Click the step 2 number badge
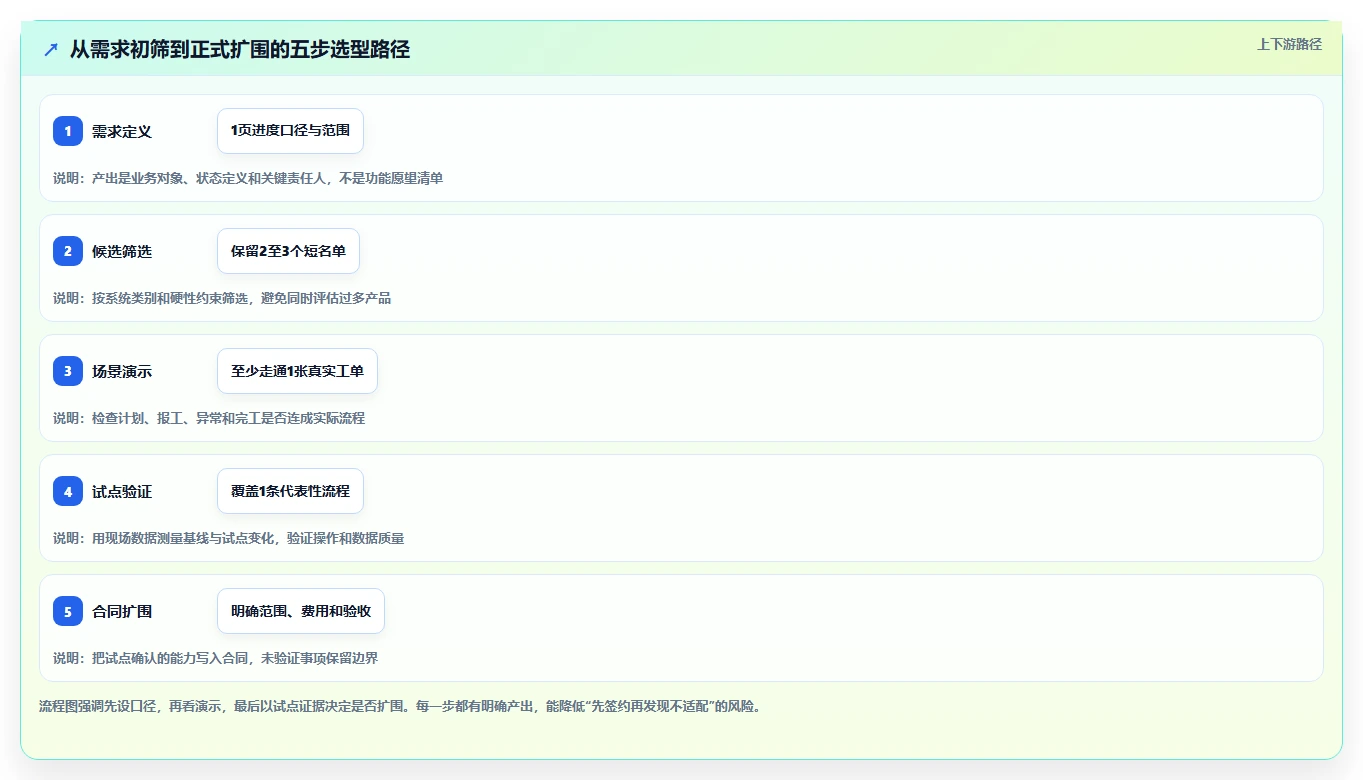1363x780 pixels. tap(68, 251)
